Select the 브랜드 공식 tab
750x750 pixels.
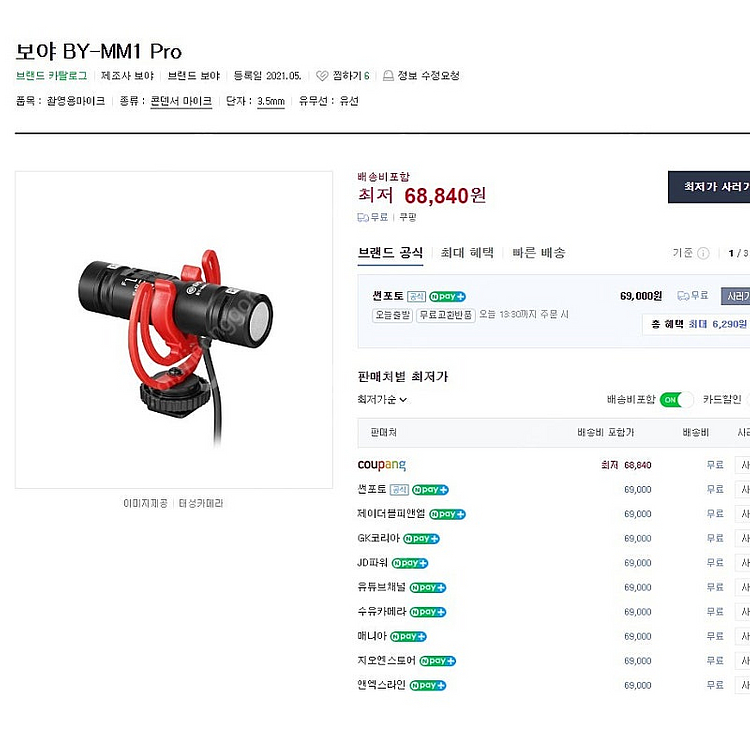pyautogui.click(x=390, y=253)
